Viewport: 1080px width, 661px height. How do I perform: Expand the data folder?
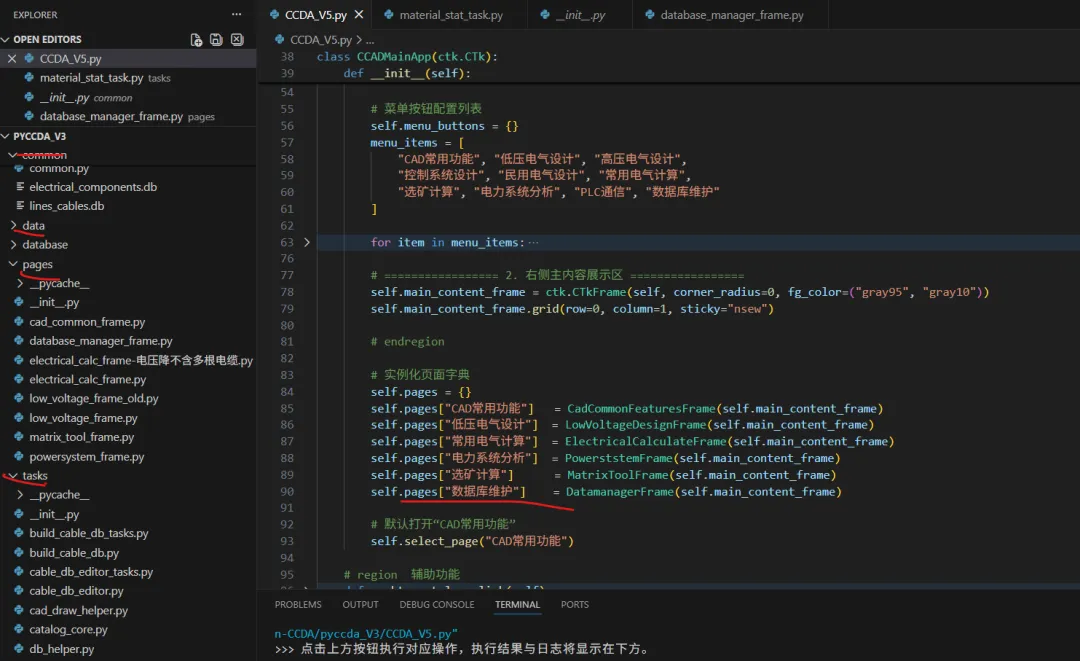(13, 225)
